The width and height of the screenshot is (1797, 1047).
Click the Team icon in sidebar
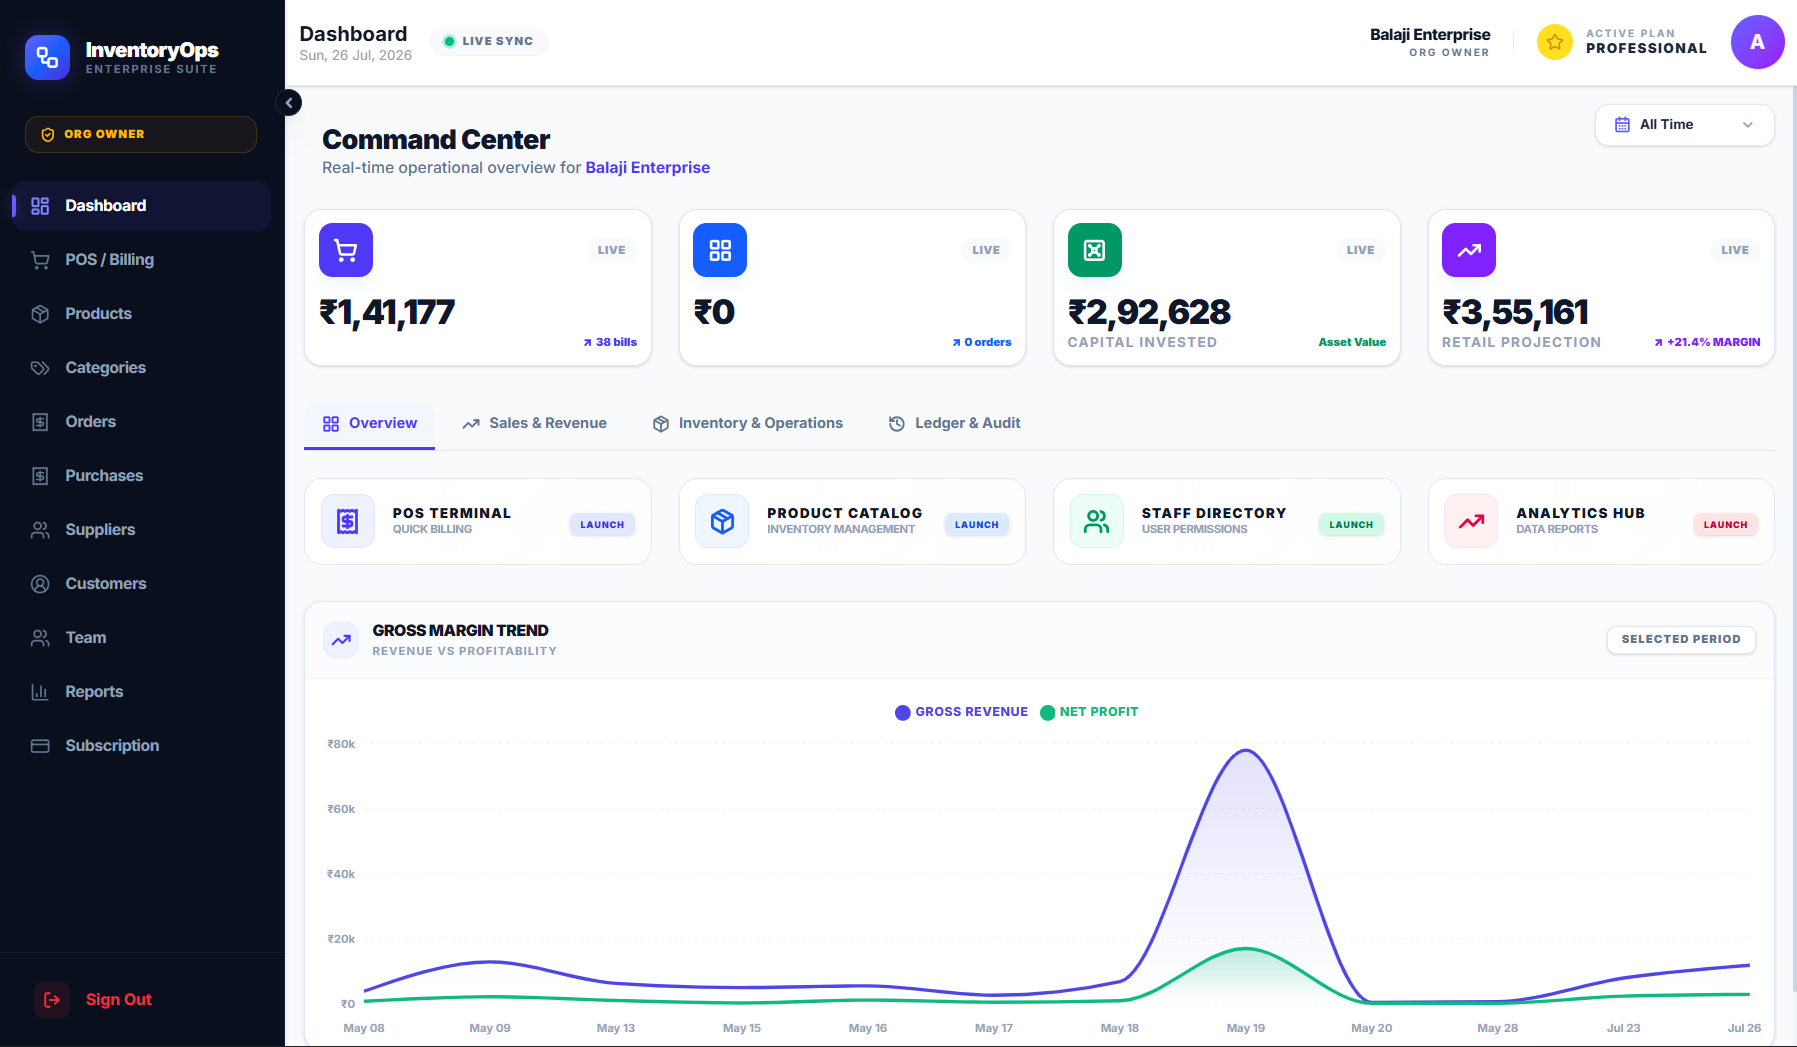40,638
